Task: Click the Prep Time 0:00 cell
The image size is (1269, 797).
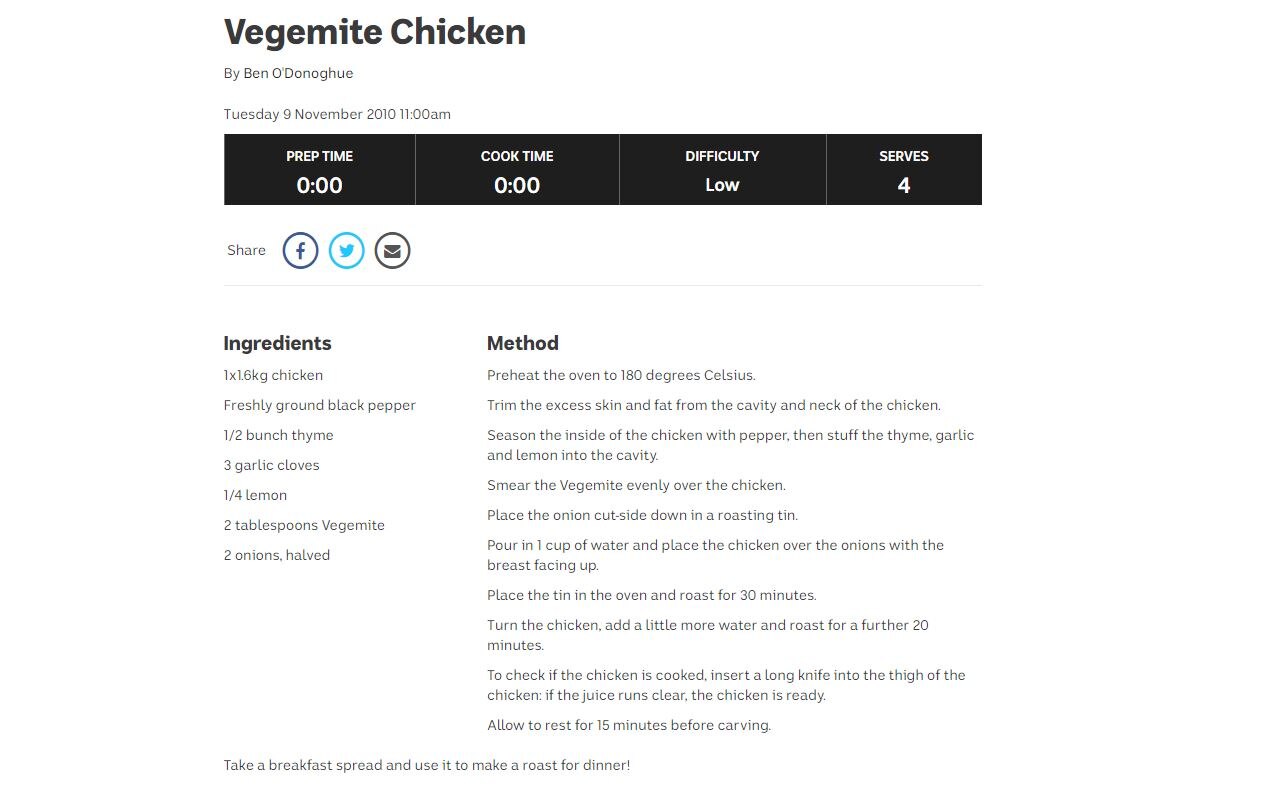Action: coord(319,170)
